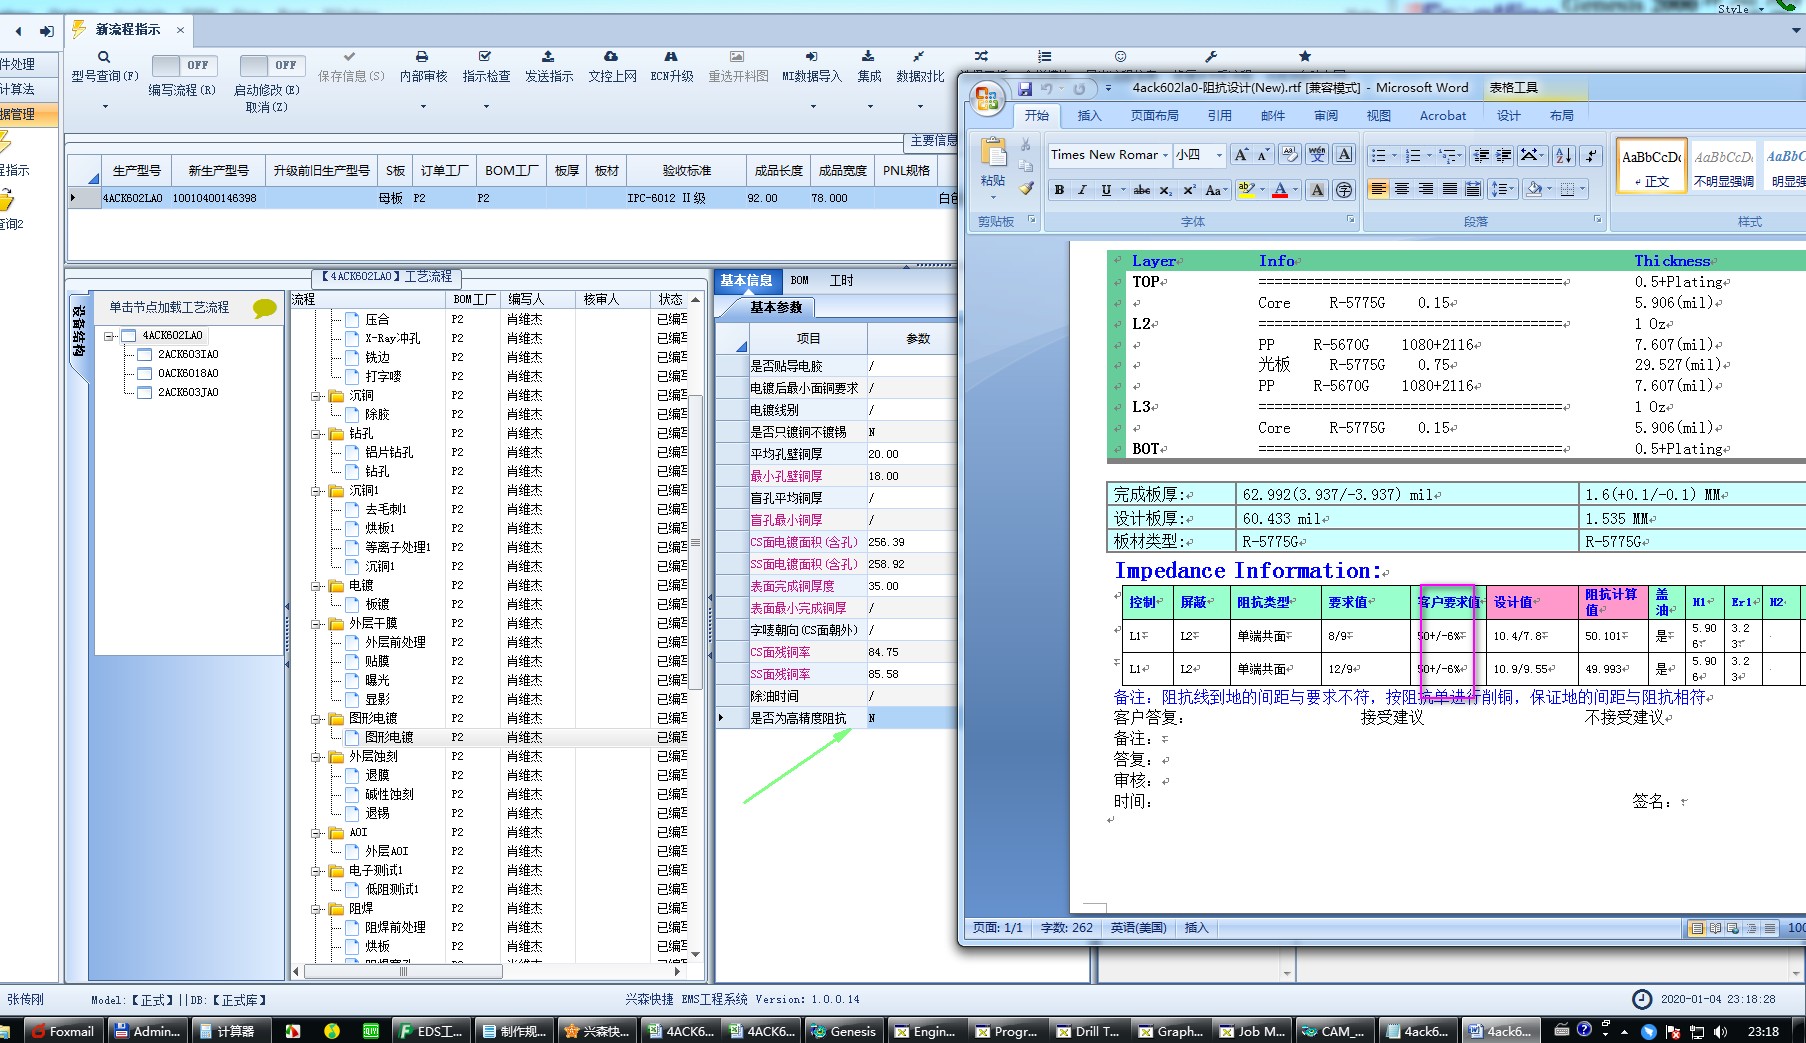
Task: Click the Increase Indent icon in Word
Action: tap(1503, 155)
